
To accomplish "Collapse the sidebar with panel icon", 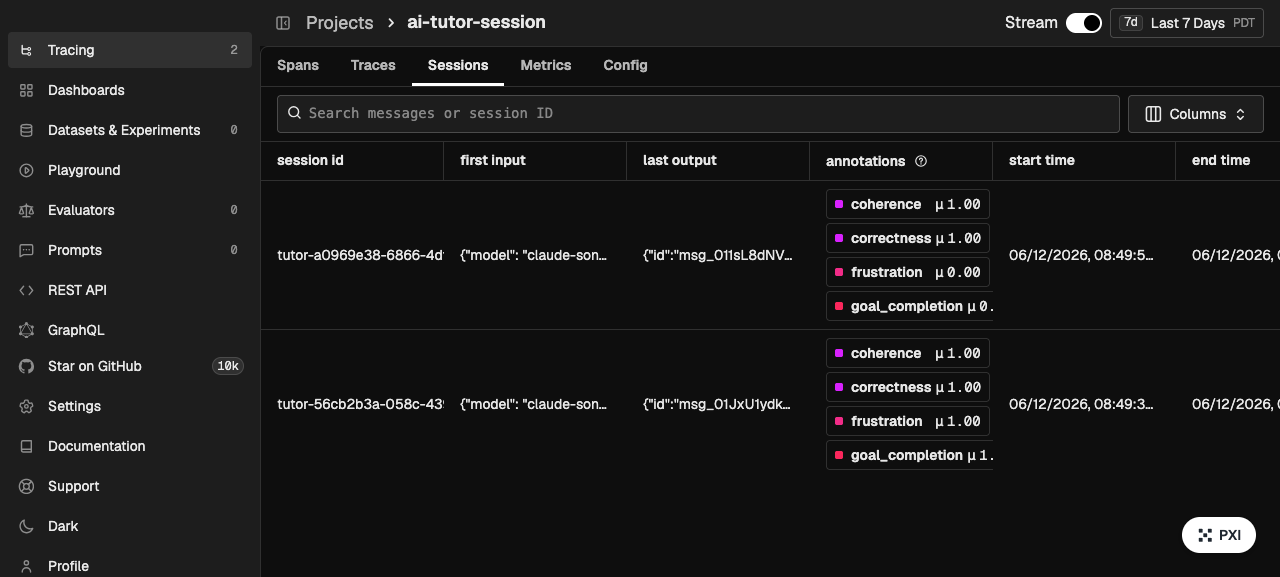I will [283, 23].
